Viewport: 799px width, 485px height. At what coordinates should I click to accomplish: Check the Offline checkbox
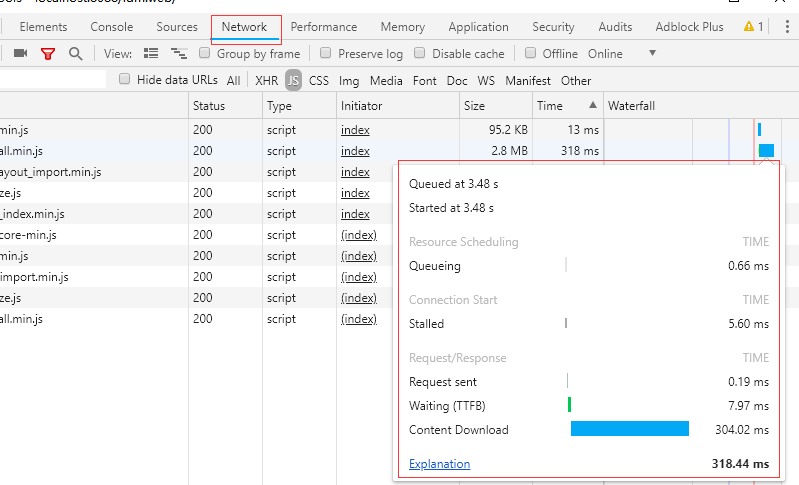pyautogui.click(x=530, y=52)
